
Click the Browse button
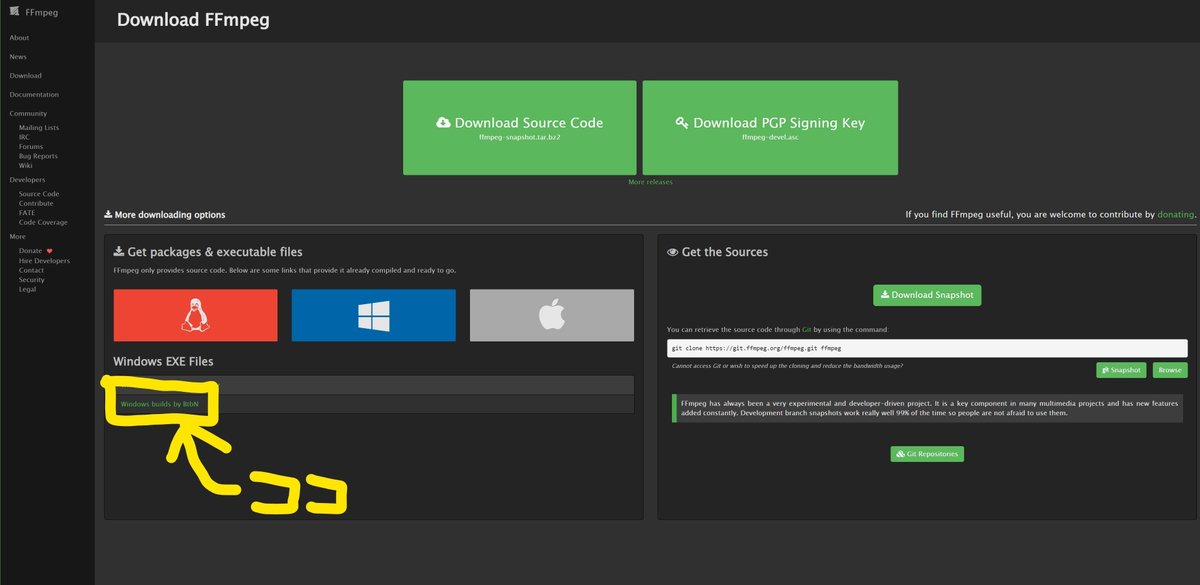coord(1170,370)
